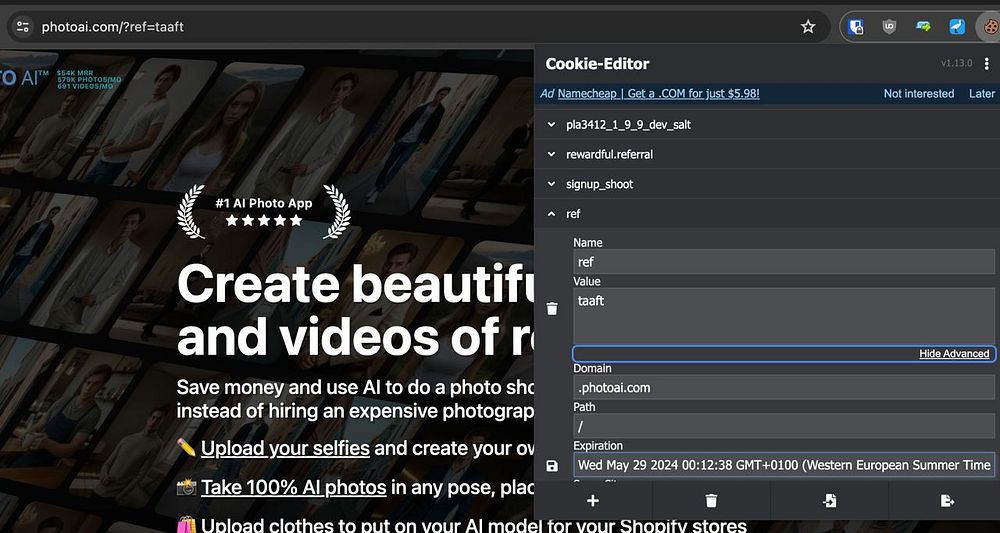
Task: Bookmark this page with the star icon
Action: tap(808, 27)
